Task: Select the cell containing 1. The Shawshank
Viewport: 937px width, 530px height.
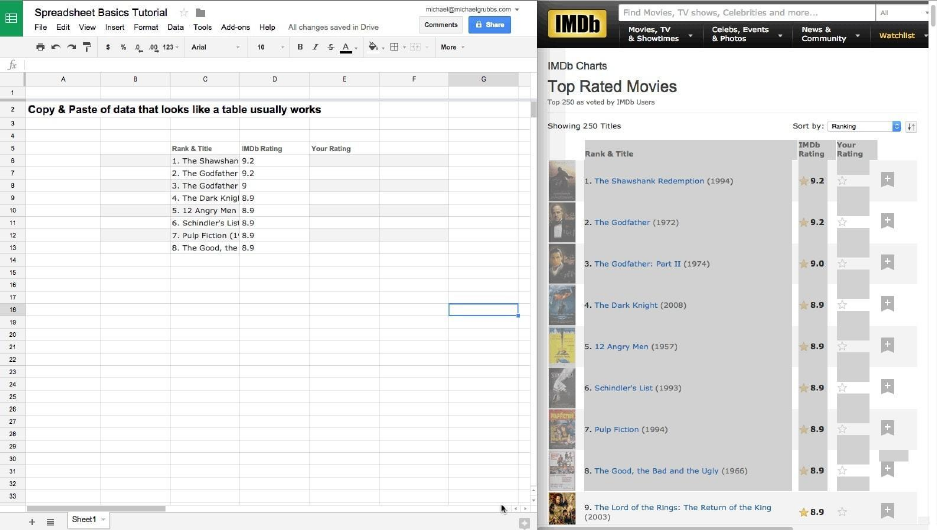Action: click(x=205, y=161)
